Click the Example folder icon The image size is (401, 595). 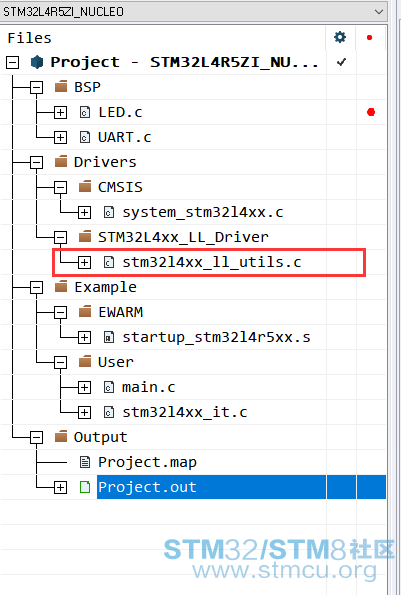pyautogui.click(x=61, y=286)
